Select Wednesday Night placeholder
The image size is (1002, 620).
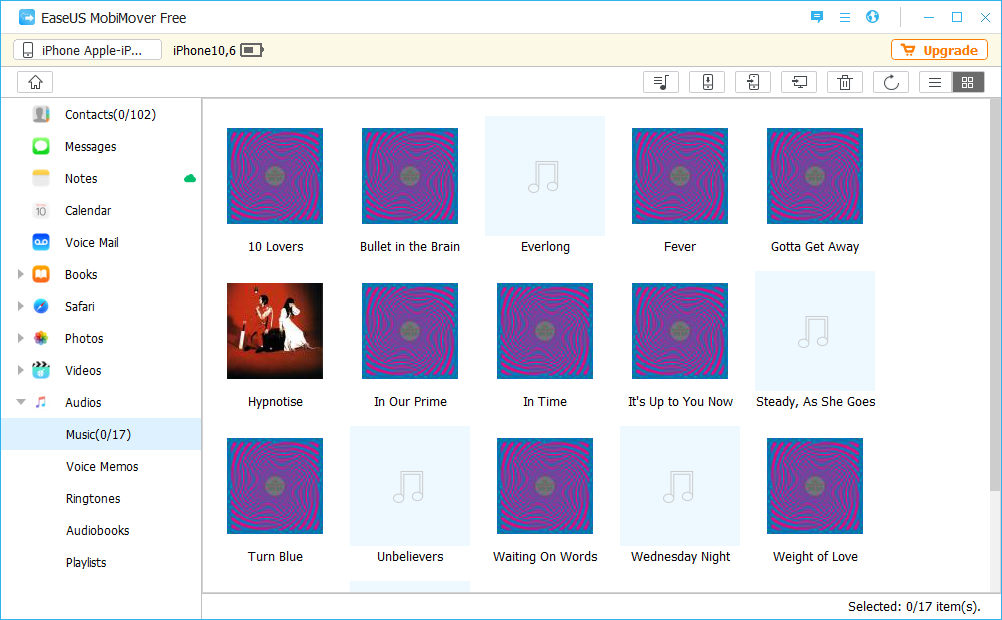680,486
